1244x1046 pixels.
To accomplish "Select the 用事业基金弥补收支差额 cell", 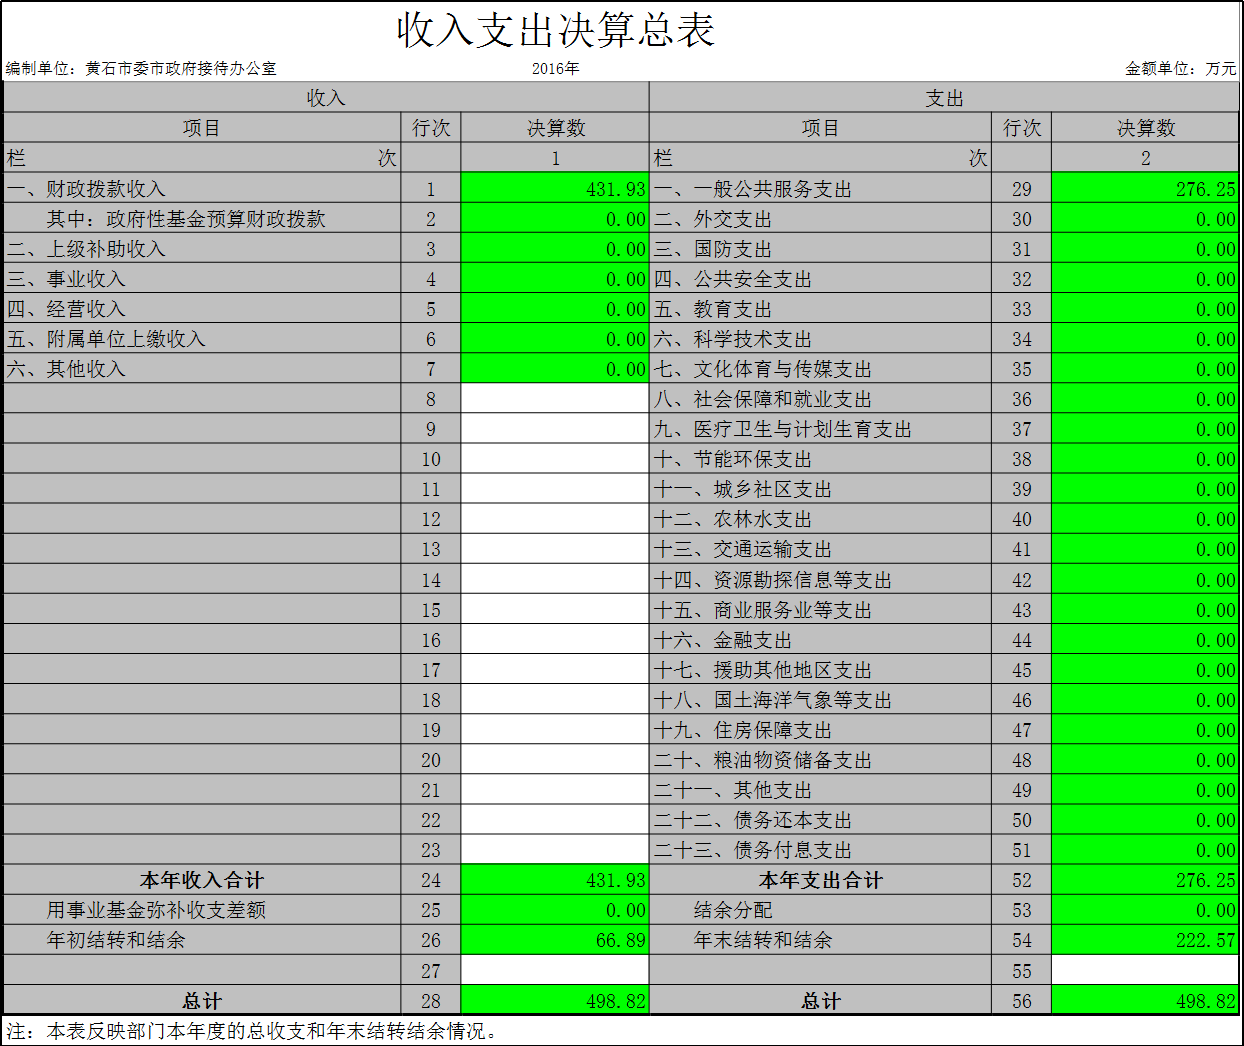I will tap(202, 910).
